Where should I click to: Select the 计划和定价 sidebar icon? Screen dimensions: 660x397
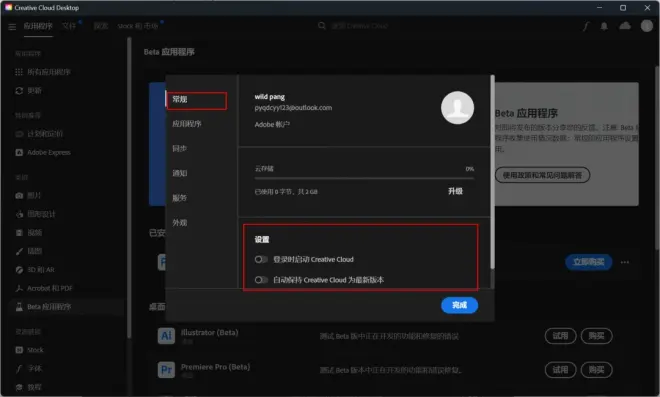(x=19, y=134)
